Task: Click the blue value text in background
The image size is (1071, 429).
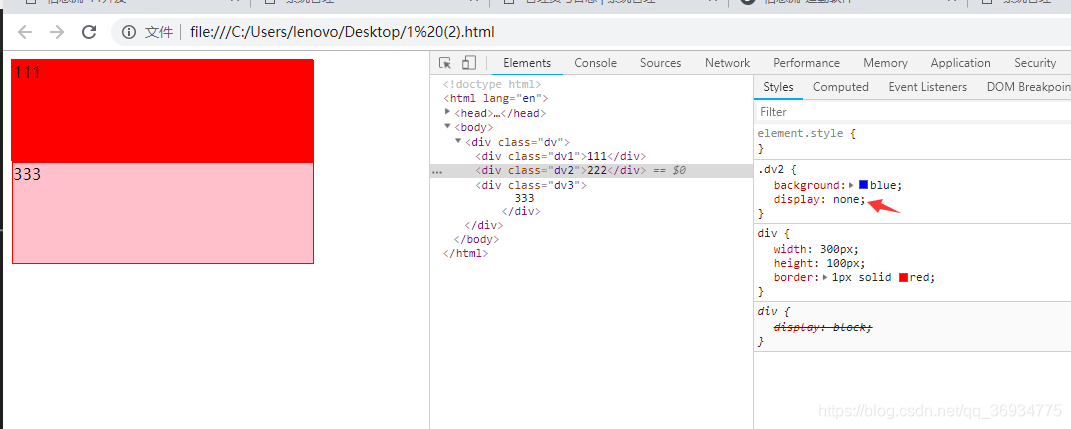Action: (884, 185)
